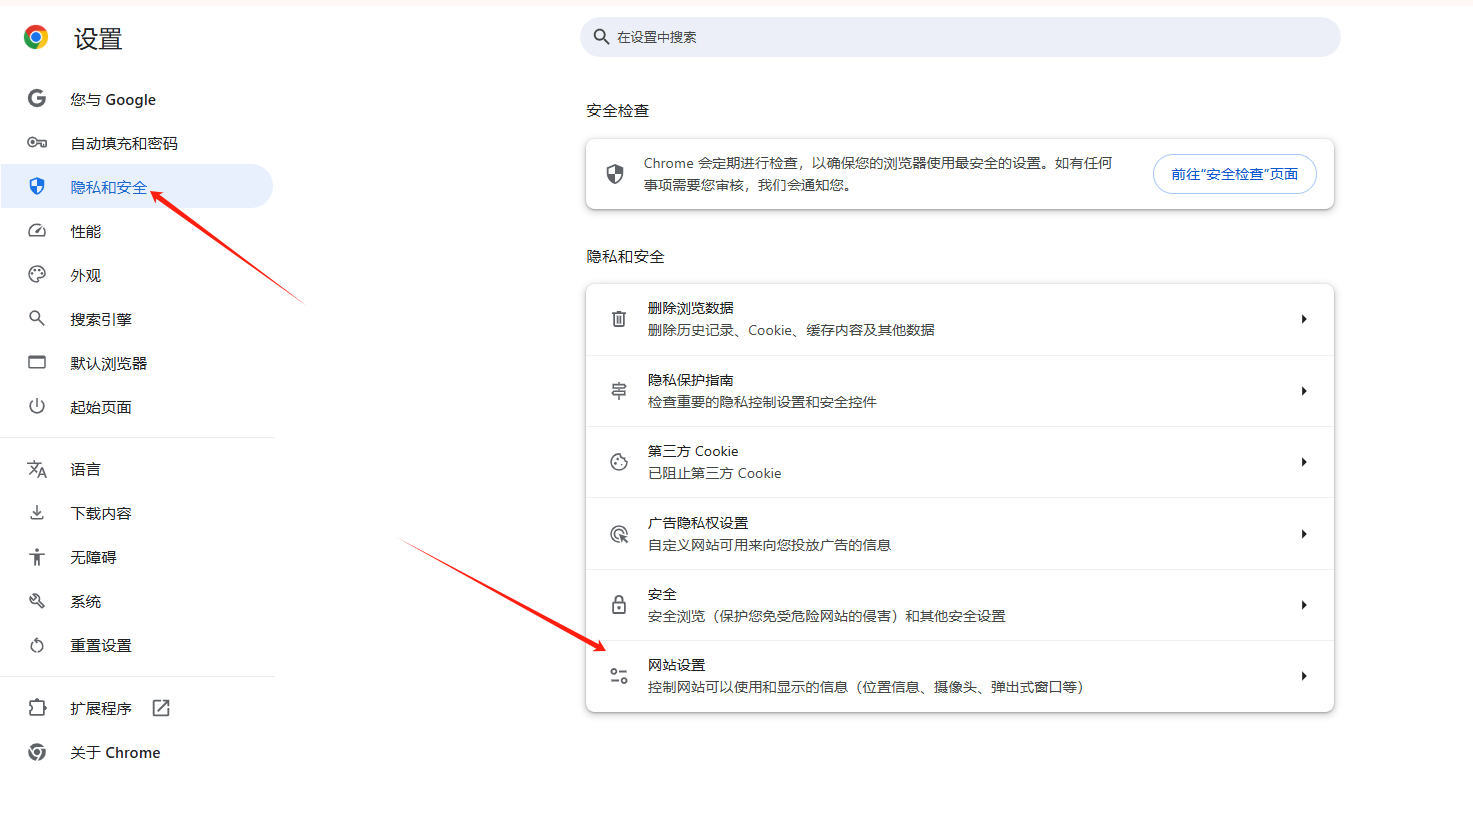This screenshot has width=1473, height=836.
Task: Click the power icon for 起始页面
Action: (x=37, y=406)
